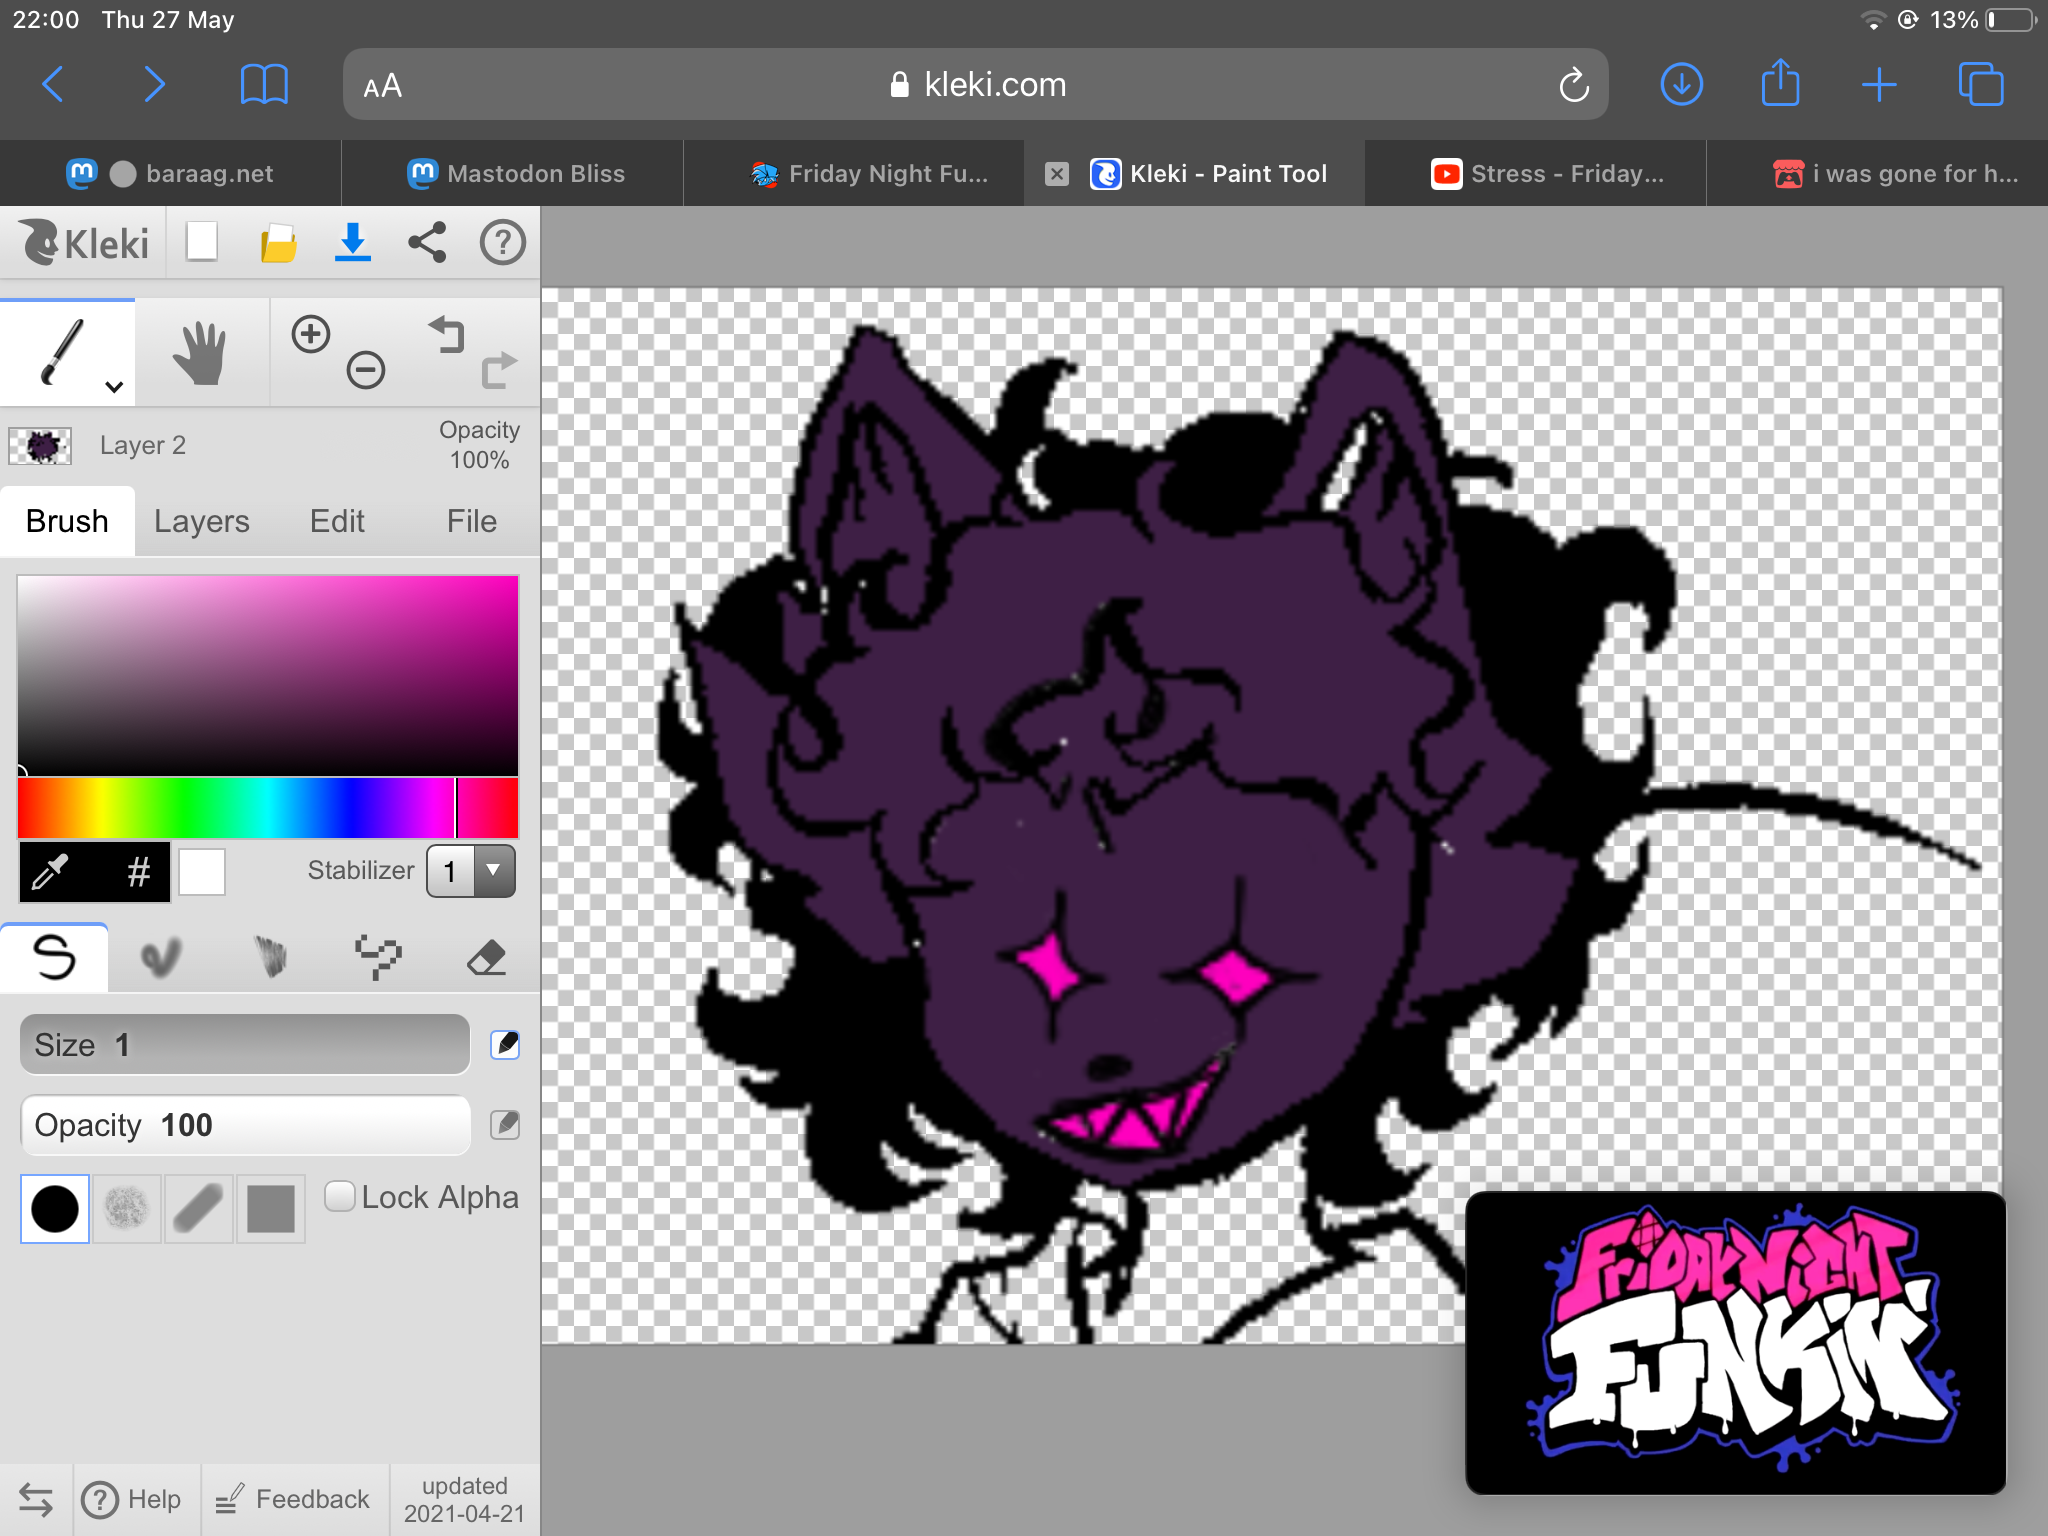Add a new Safari tab

(1879, 85)
